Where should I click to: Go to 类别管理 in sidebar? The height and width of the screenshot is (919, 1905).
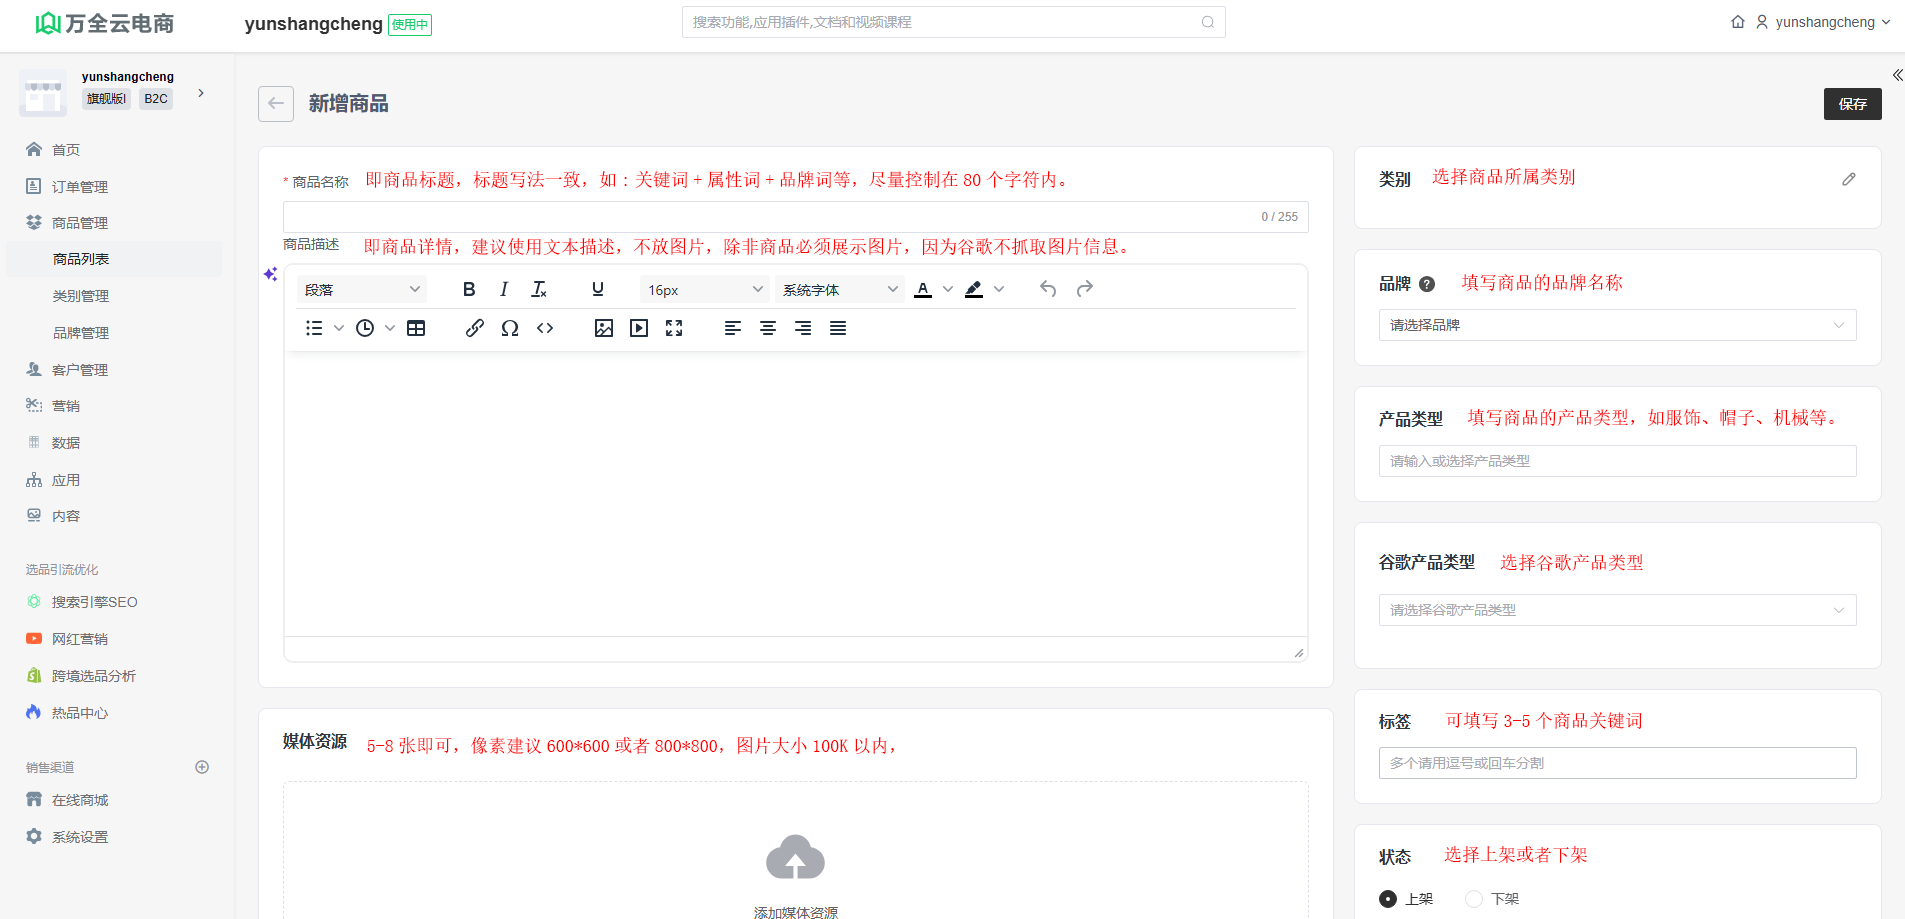pyautogui.click(x=81, y=296)
